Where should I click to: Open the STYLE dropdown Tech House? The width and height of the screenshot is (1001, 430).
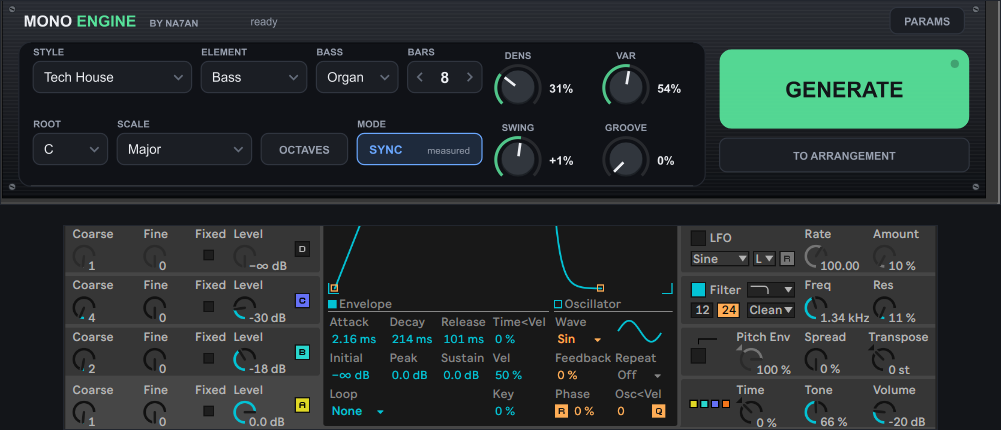pyautogui.click(x=112, y=77)
